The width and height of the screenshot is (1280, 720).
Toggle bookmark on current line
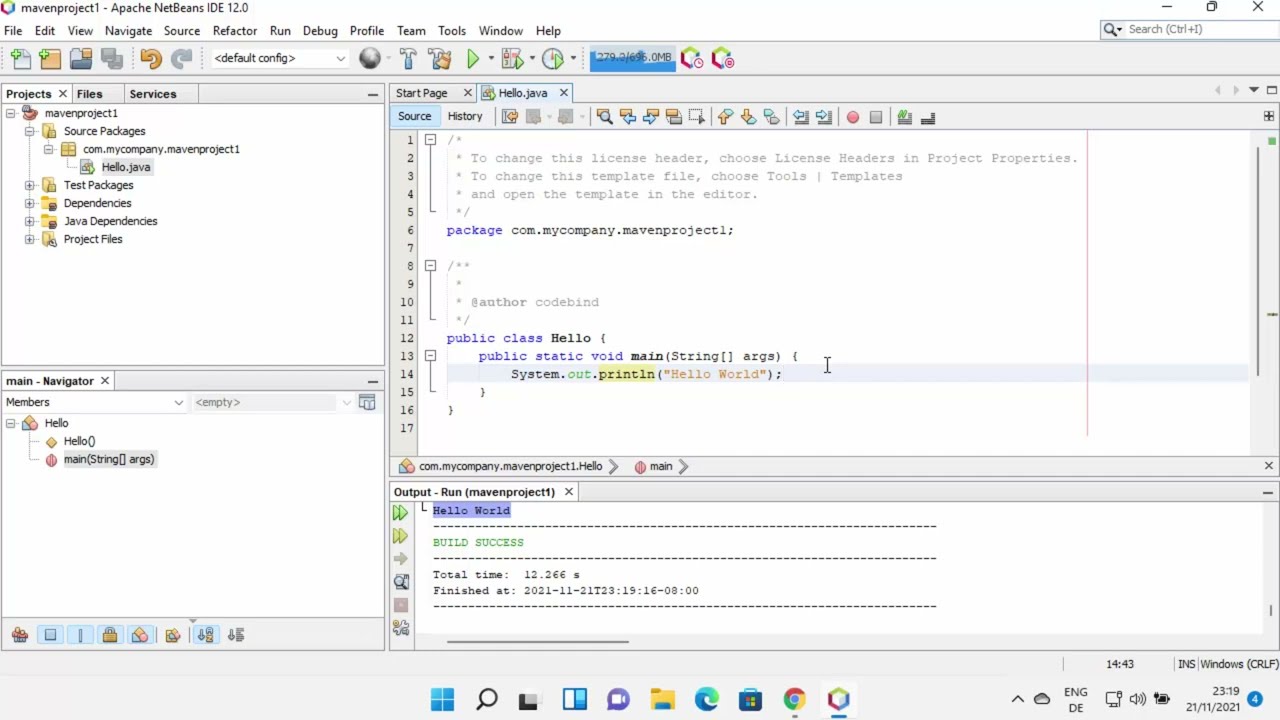[x=771, y=117]
